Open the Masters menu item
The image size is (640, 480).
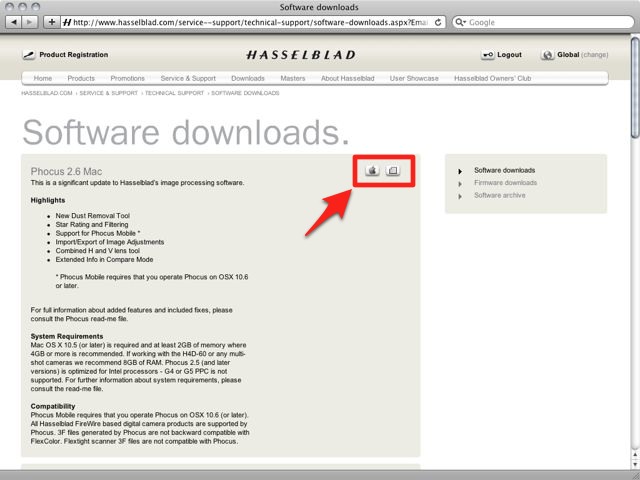(x=293, y=78)
